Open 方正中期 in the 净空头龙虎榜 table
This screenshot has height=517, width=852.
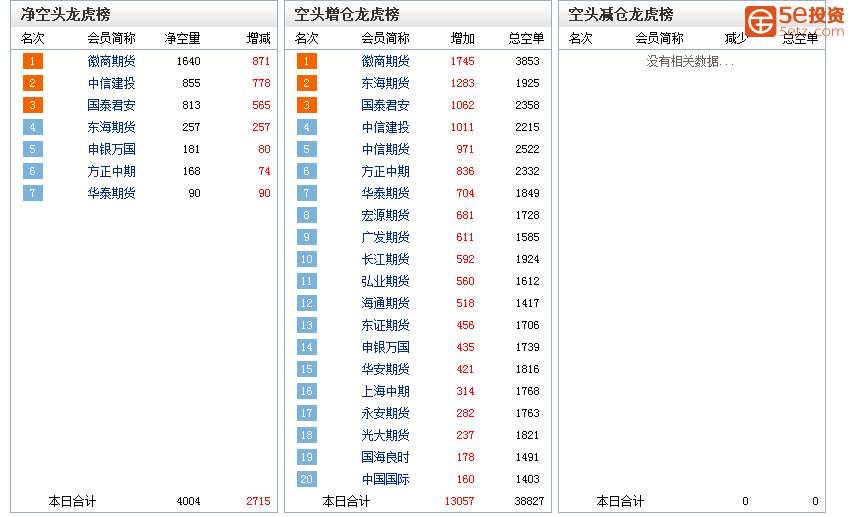tap(111, 171)
